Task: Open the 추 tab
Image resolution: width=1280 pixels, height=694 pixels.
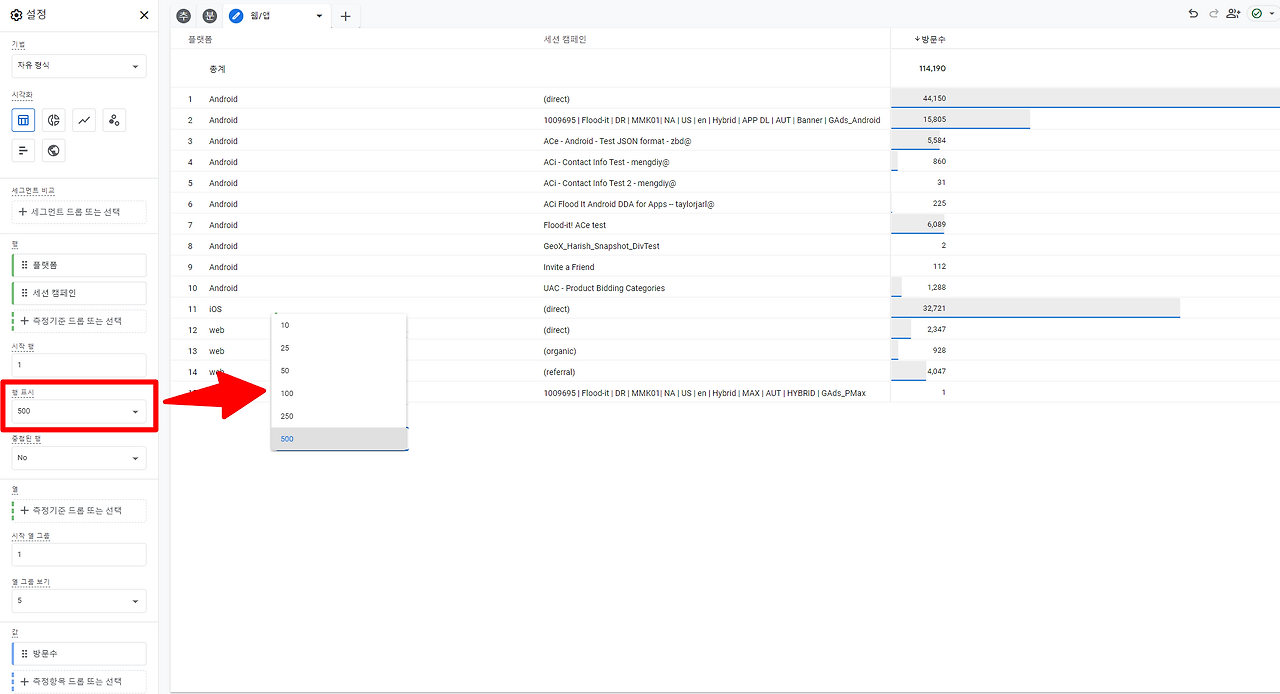Action: pyautogui.click(x=183, y=16)
